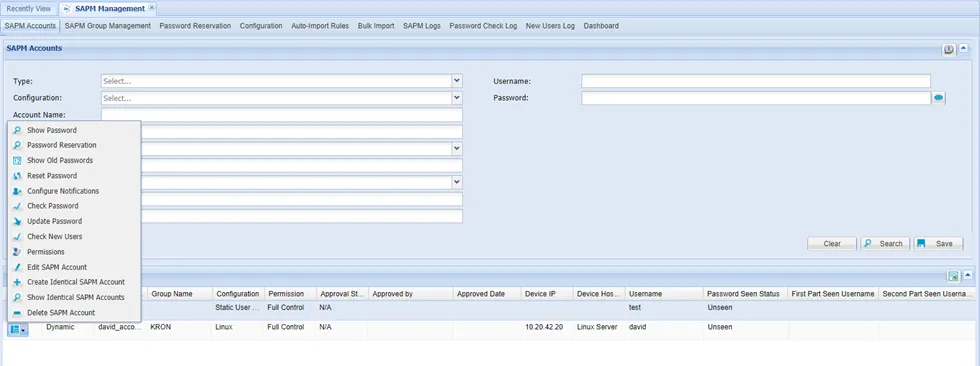The image size is (980, 366).
Task: Collapse the SAPM Accounts search panel
Action: tap(964, 49)
